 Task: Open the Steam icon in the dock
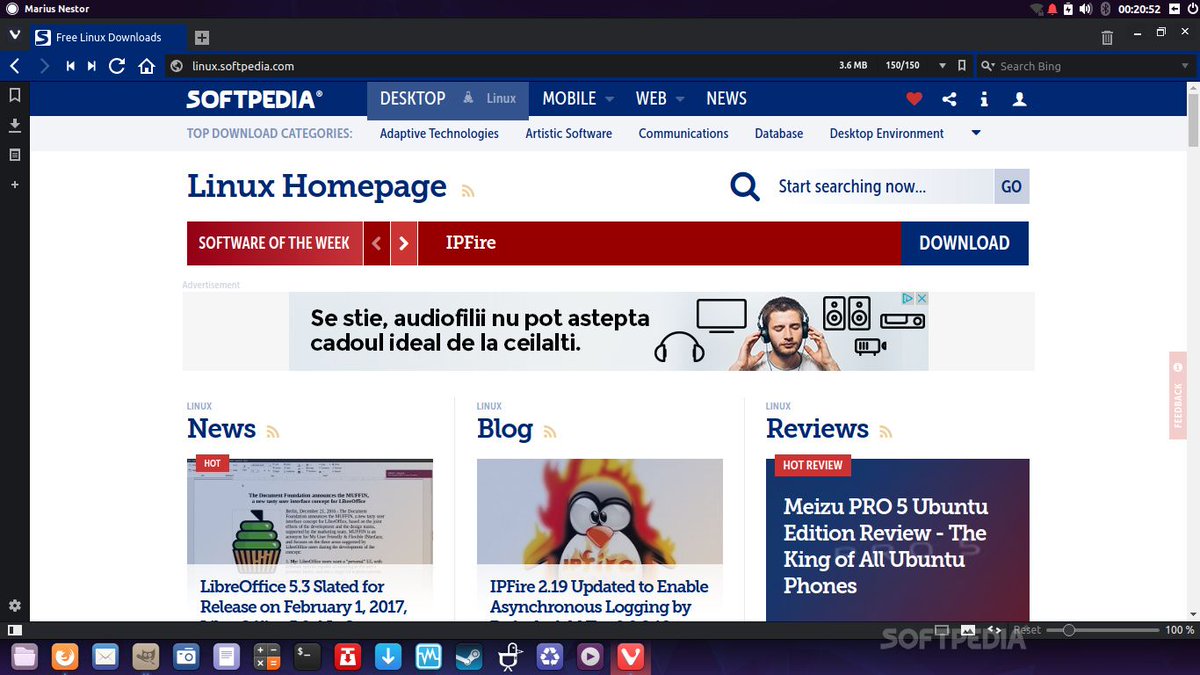click(x=467, y=657)
